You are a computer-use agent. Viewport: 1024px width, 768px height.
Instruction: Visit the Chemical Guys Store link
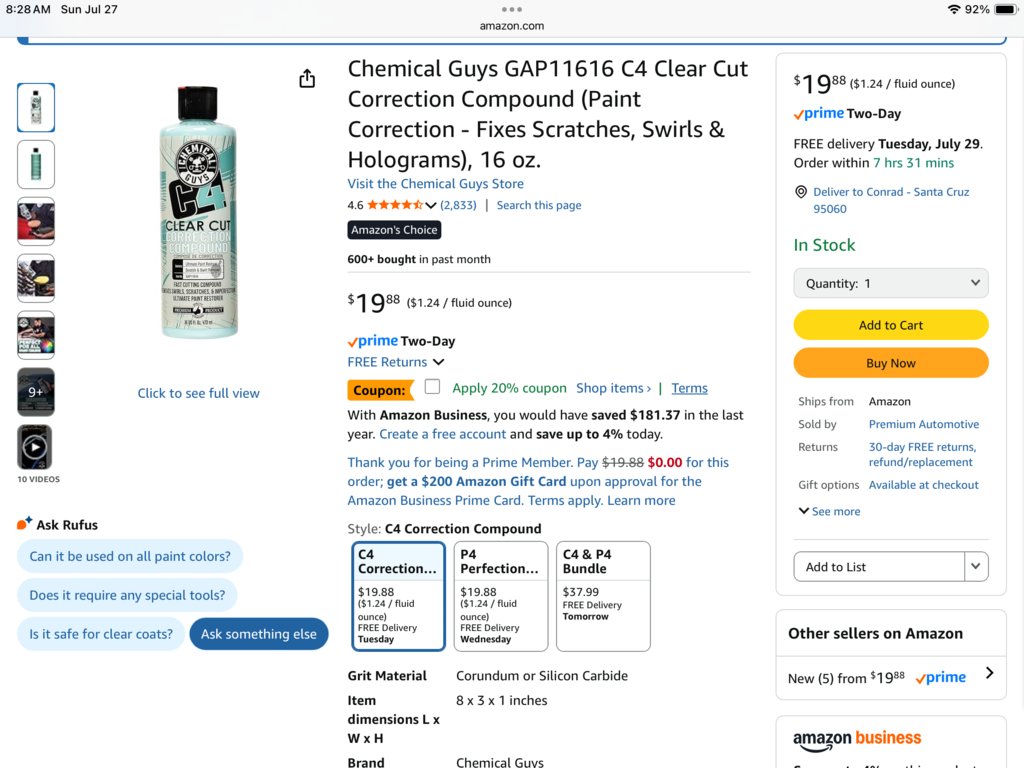436,184
